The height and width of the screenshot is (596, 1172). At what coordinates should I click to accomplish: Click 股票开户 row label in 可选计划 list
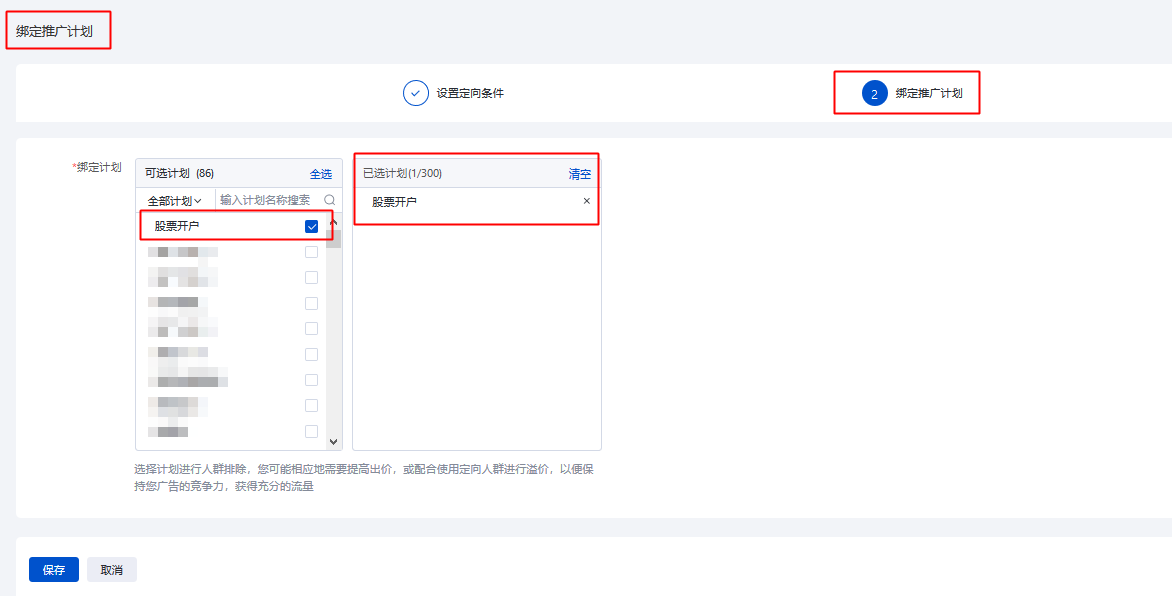177,226
